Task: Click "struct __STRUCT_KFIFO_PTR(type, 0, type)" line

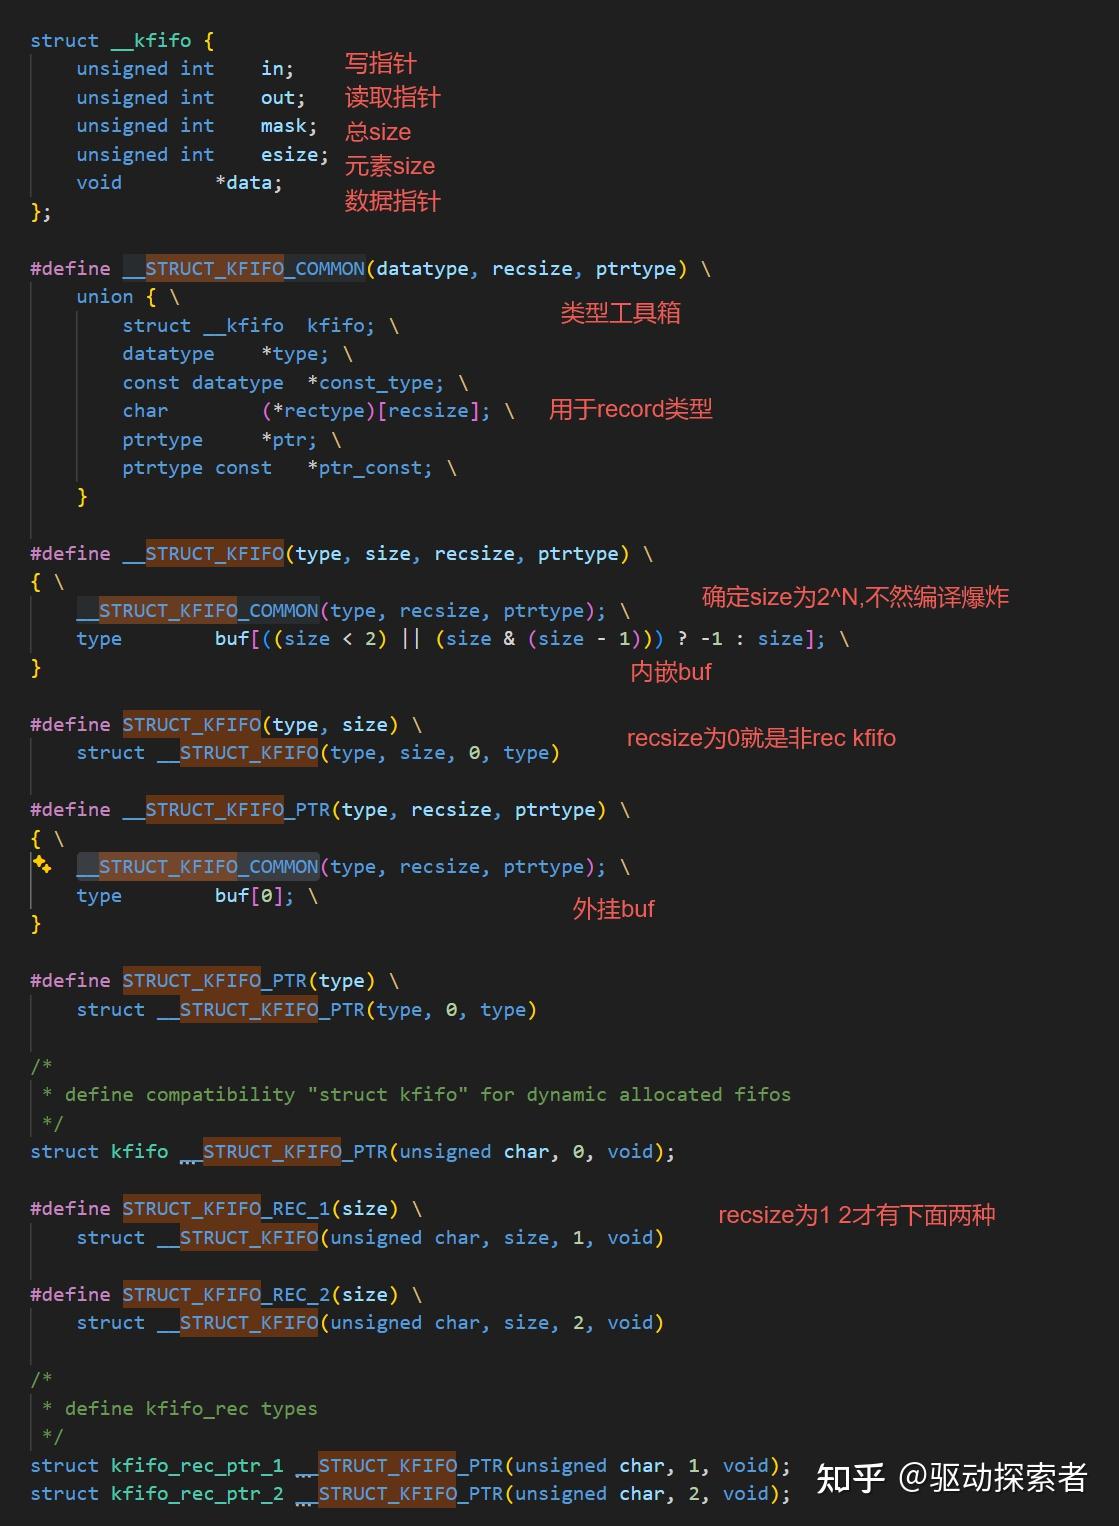Action: coord(307,1010)
